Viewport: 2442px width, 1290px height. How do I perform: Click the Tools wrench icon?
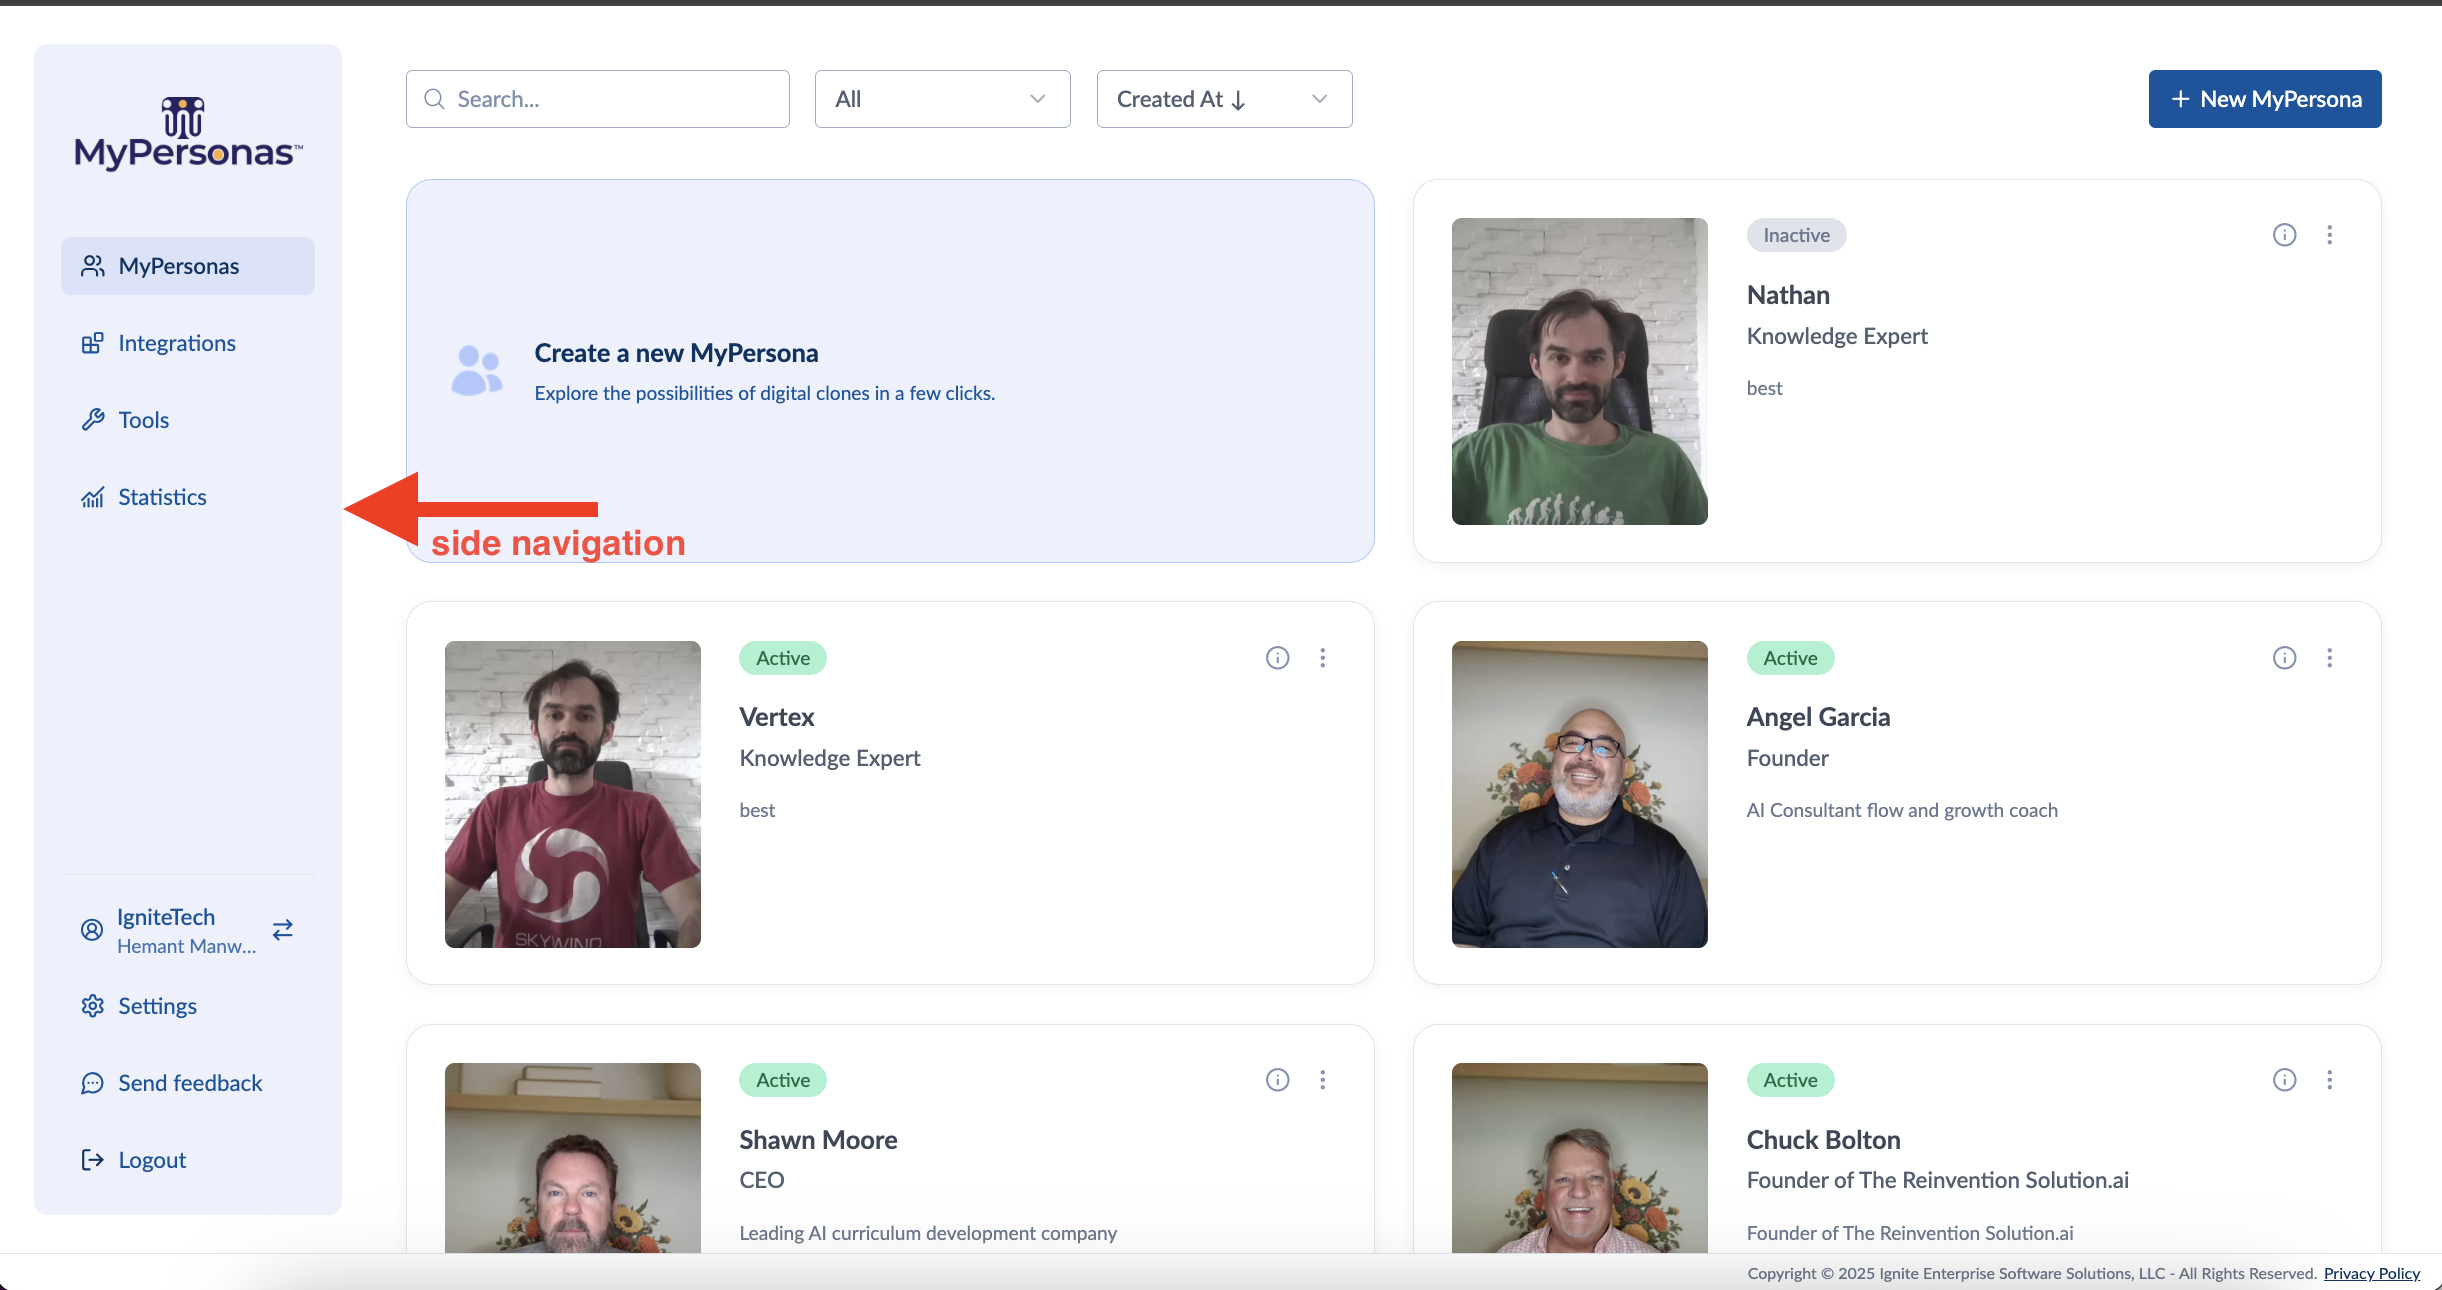tap(92, 420)
